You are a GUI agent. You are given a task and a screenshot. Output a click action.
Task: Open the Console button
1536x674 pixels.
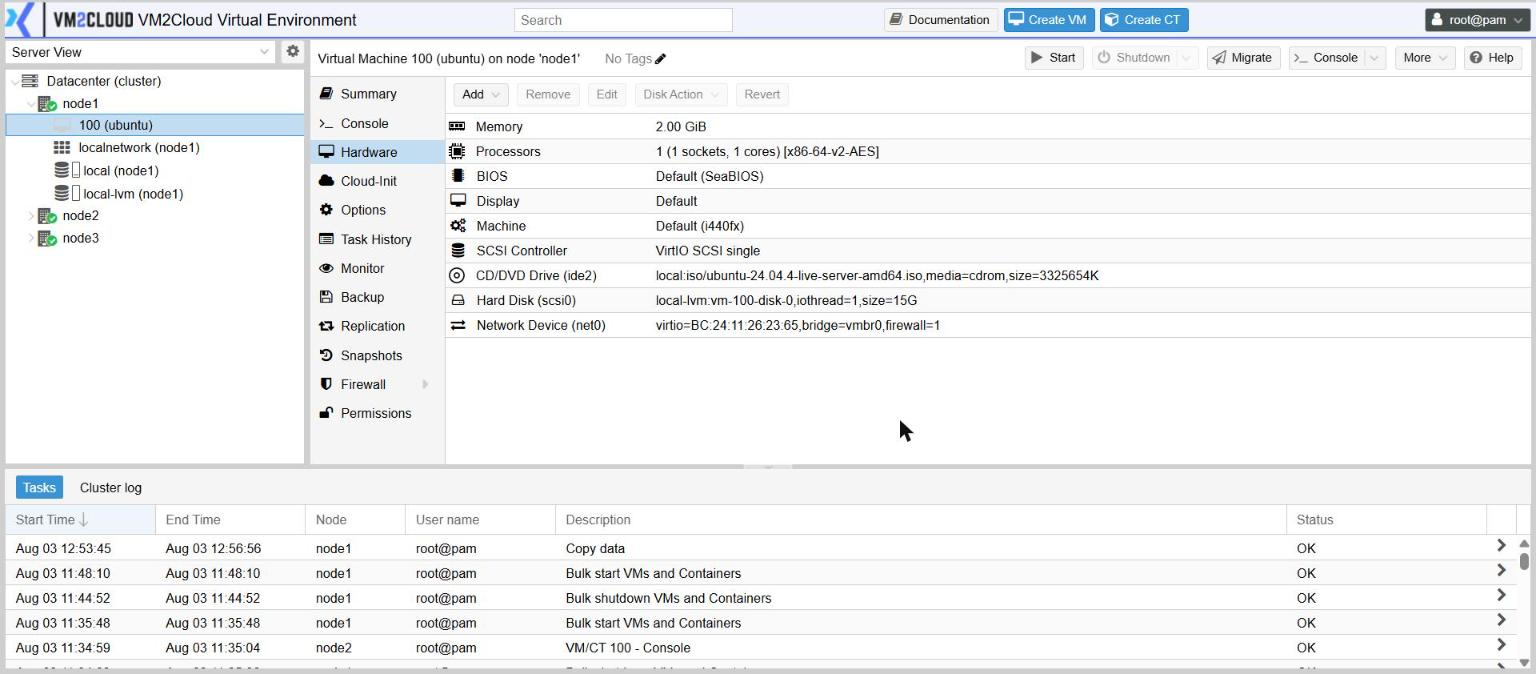(x=1326, y=58)
